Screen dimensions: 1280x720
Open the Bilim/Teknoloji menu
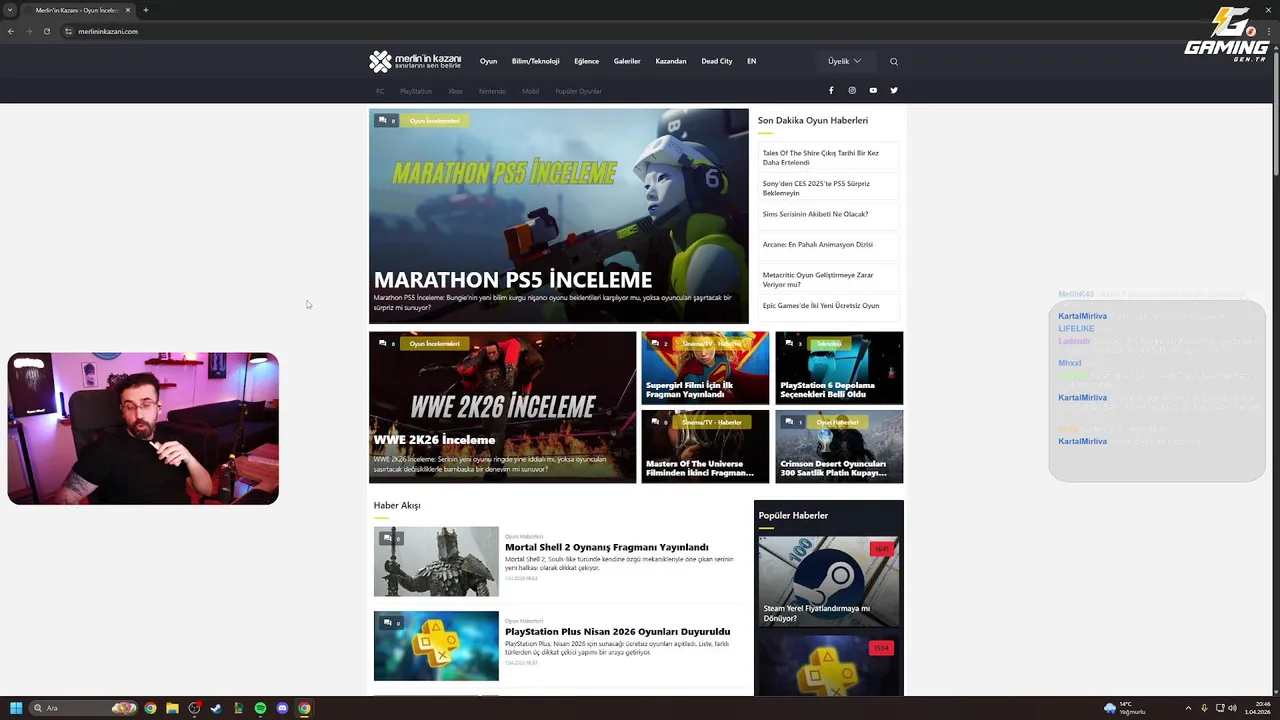click(x=535, y=61)
